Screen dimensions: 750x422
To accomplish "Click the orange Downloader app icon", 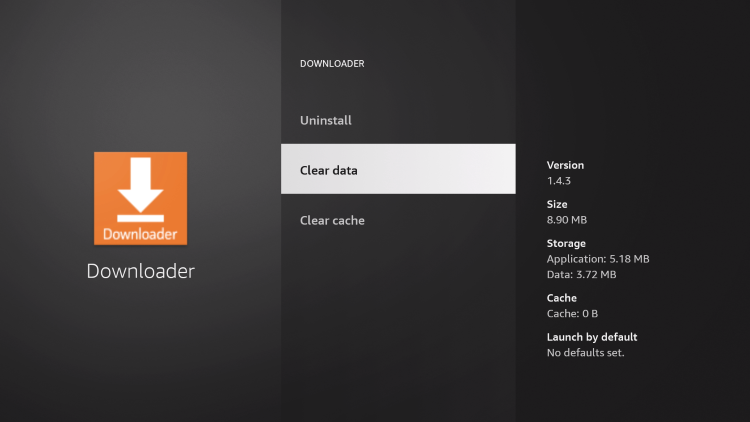I will point(141,199).
